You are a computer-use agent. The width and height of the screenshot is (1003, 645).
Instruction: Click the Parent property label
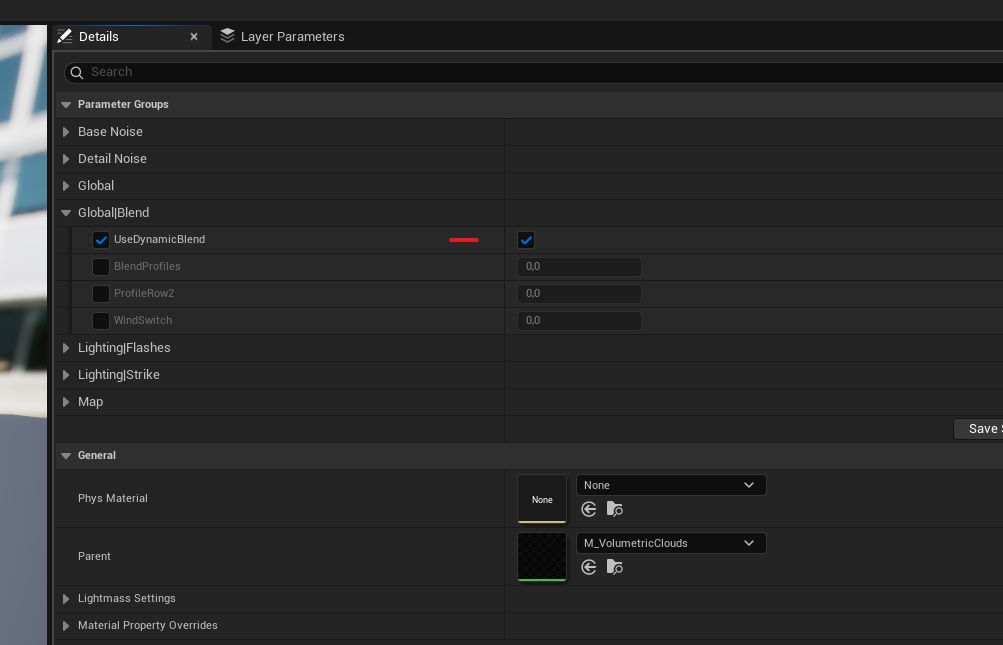click(94, 557)
